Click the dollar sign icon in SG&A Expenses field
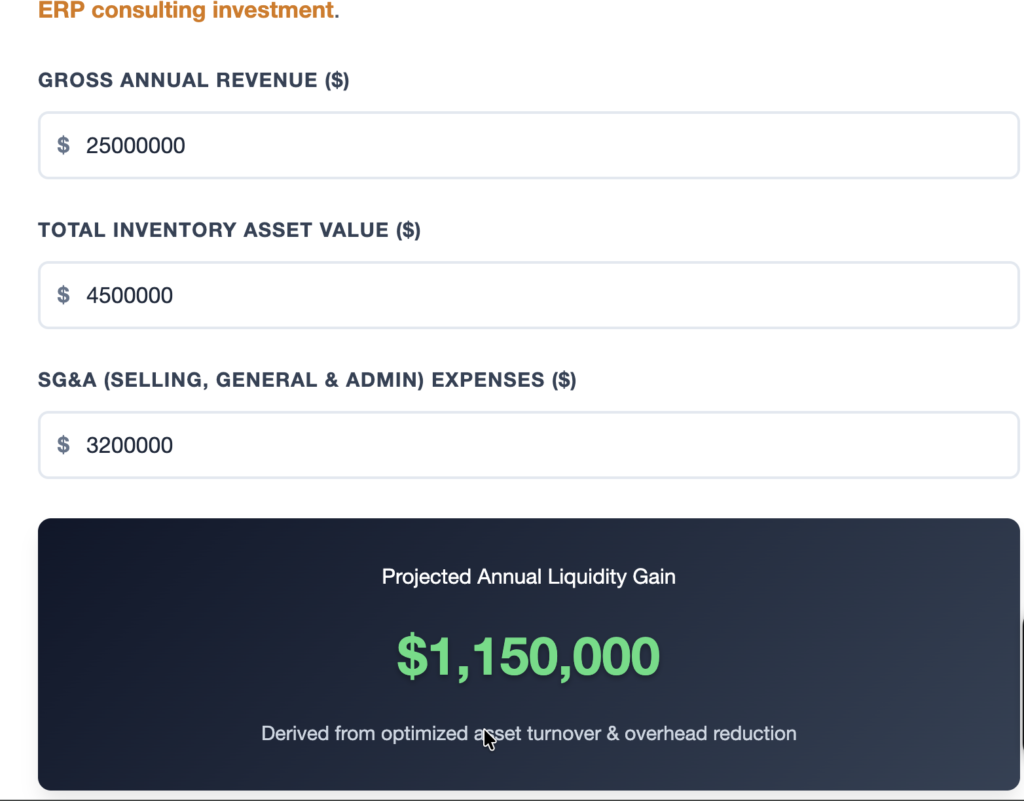The image size is (1024, 801). pos(63,445)
